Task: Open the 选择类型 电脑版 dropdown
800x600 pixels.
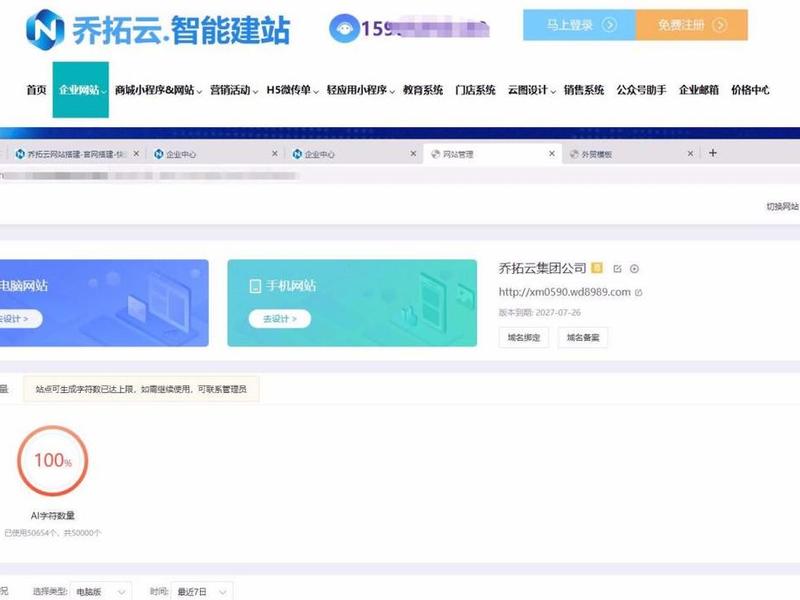Action: point(101,591)
